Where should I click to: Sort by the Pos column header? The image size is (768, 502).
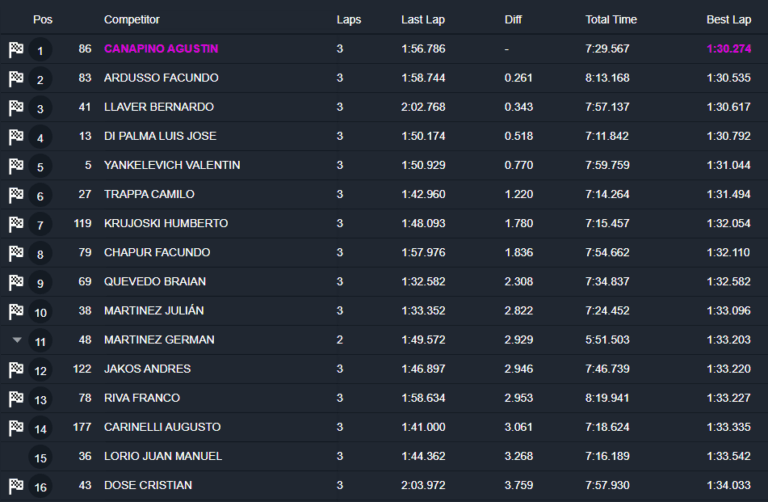(x=42, y=20)
